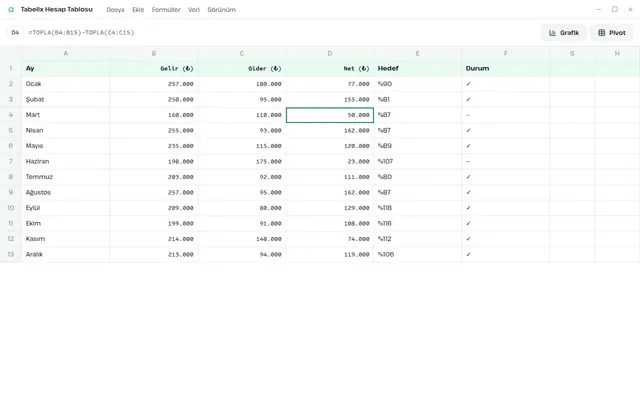
Task: Click the Tabelix app logo icon
Action: (x=11, y=9)
